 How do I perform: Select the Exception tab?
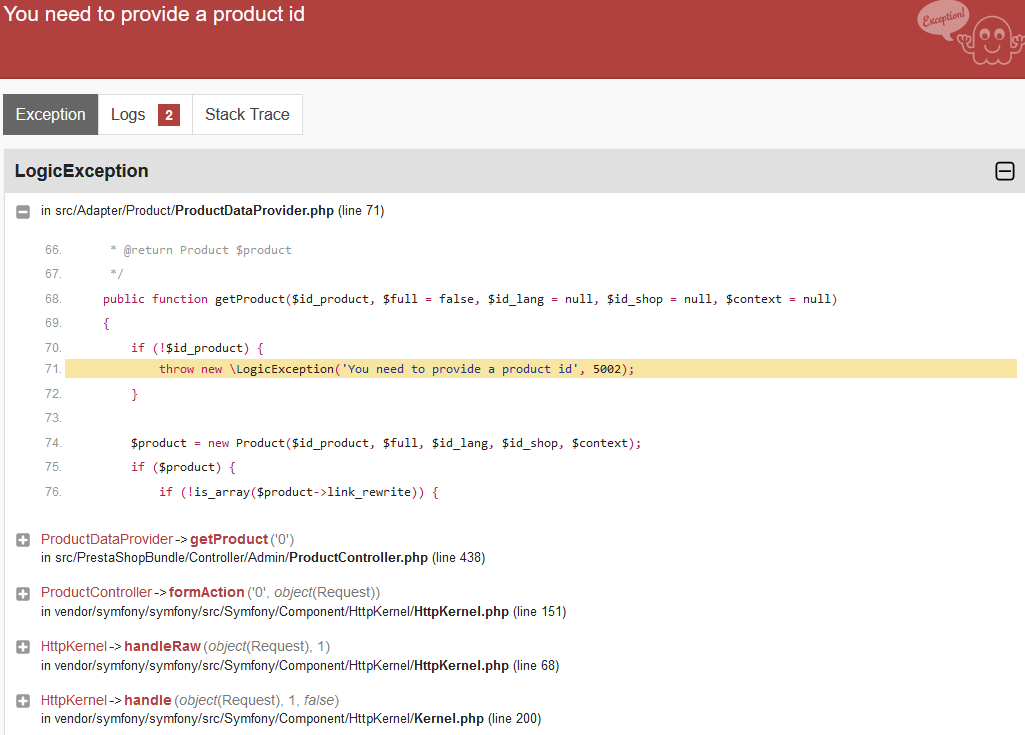coord(50,114)
